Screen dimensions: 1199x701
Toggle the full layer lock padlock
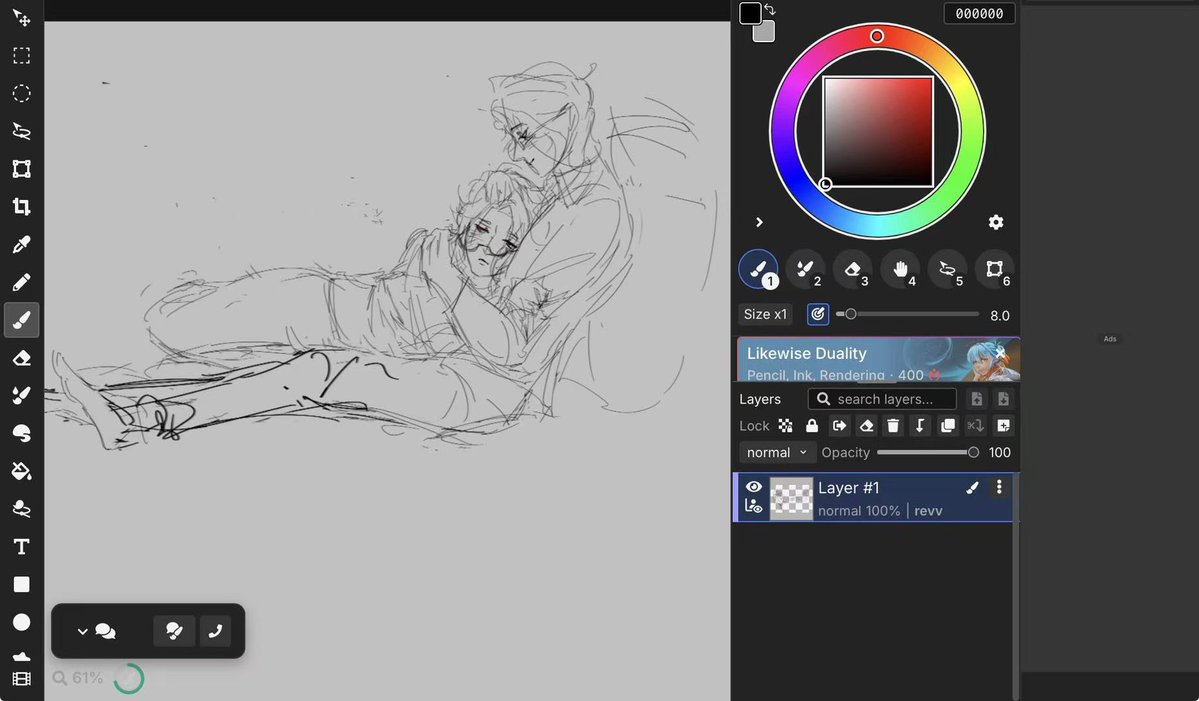coord(812,426)
